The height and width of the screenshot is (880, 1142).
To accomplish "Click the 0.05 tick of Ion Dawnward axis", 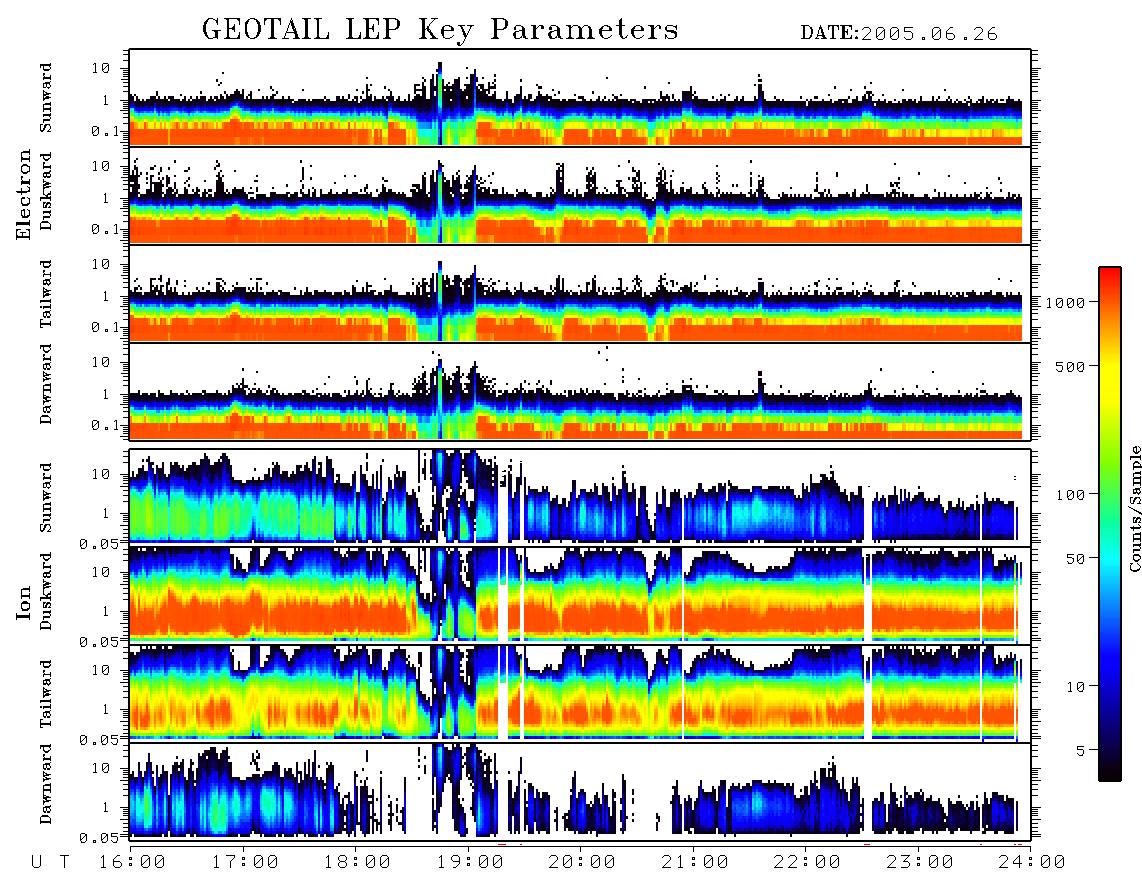I will (x=99, y=838).
